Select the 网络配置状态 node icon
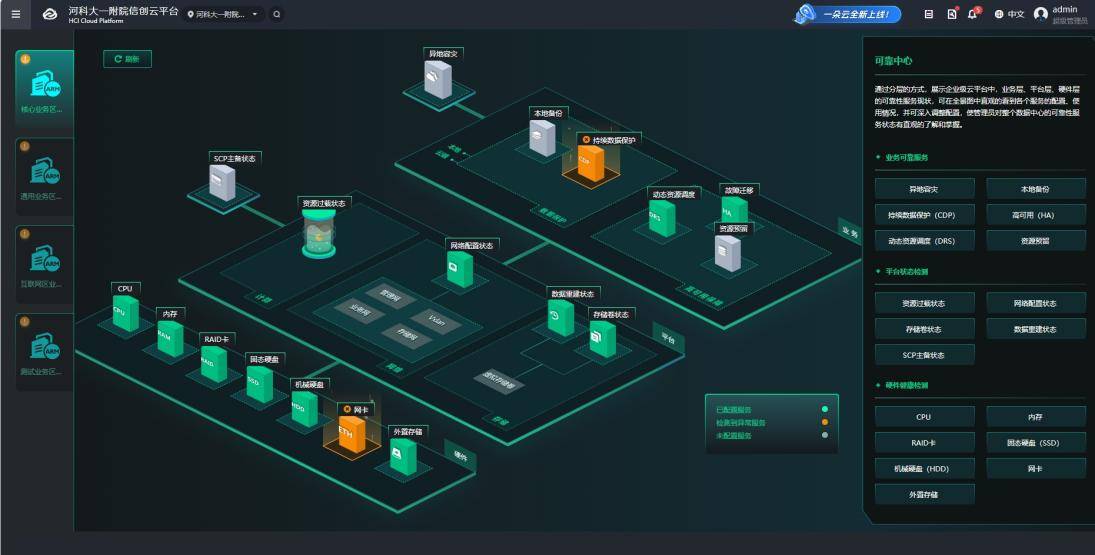Viewport: 1095px width, 555px height. pyautogui.click(x=459, y=269)
